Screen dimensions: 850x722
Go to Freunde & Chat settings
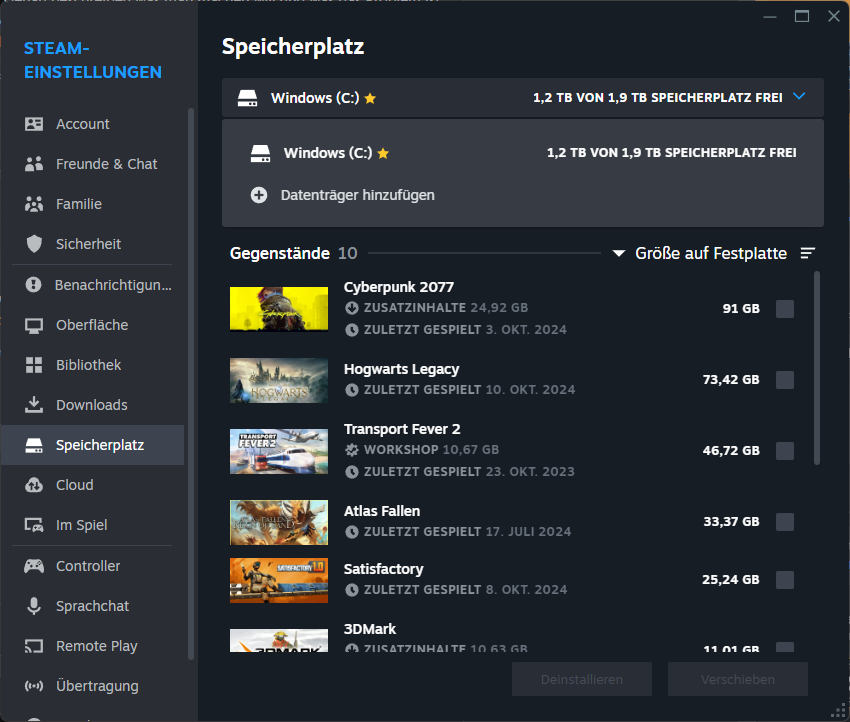click(92, 164)
